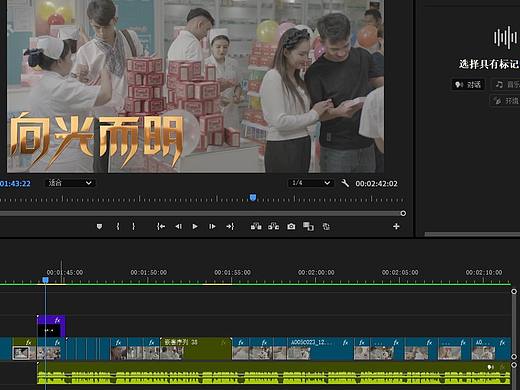Screen dimensions: 520x390
Task: Click the Program monitor blue playhead marker
Action: point(253,198)
